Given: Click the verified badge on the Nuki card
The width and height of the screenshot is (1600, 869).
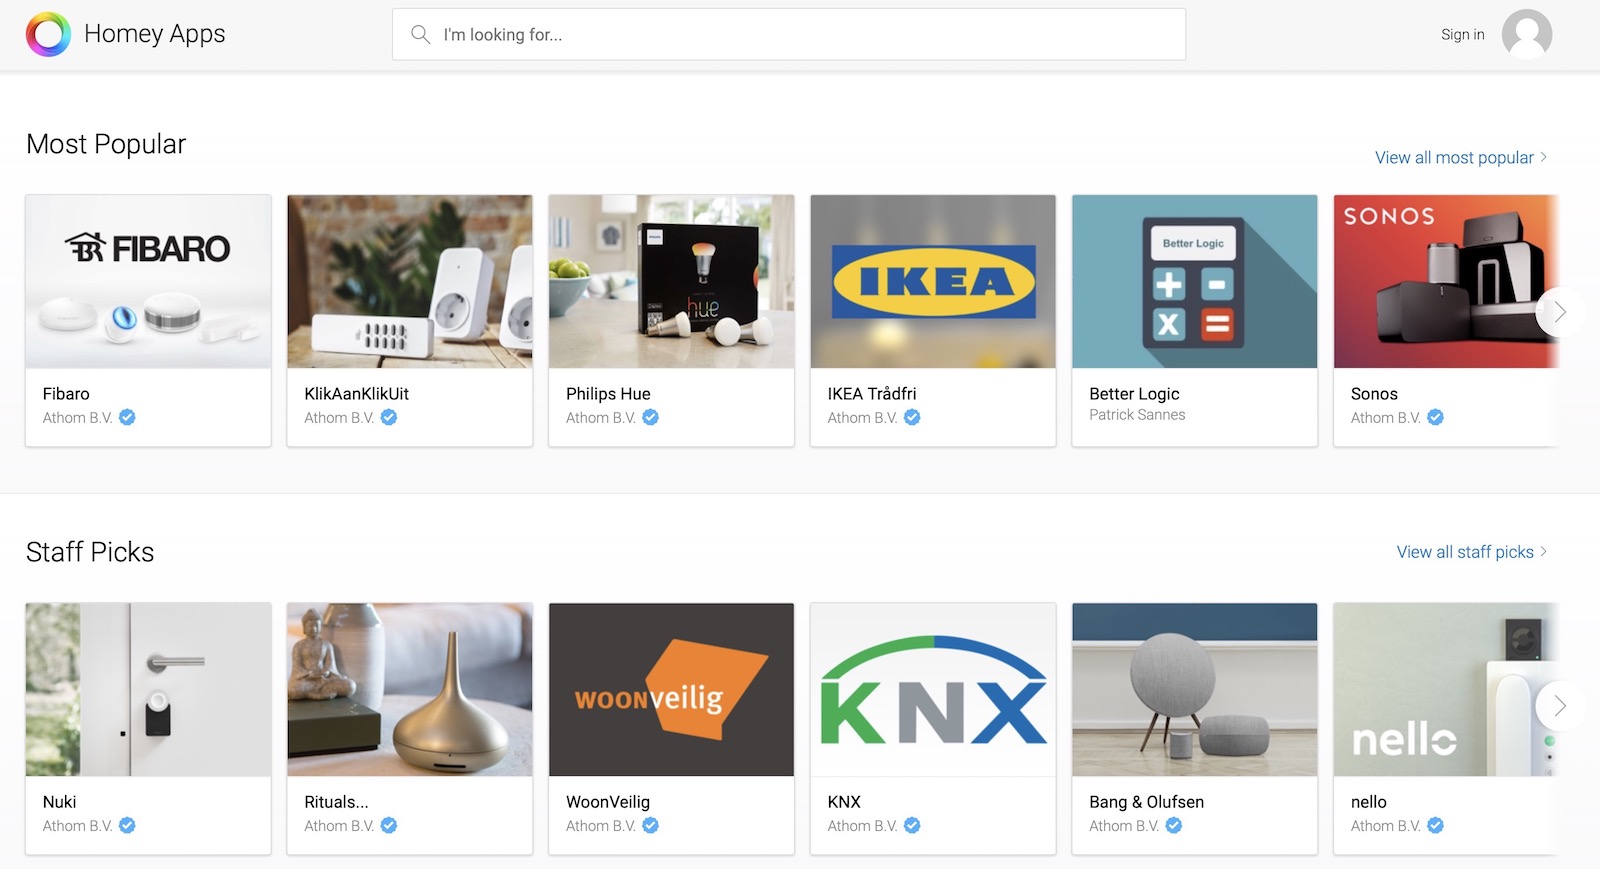Looking at the screenshot, I should tap(127, 826).
